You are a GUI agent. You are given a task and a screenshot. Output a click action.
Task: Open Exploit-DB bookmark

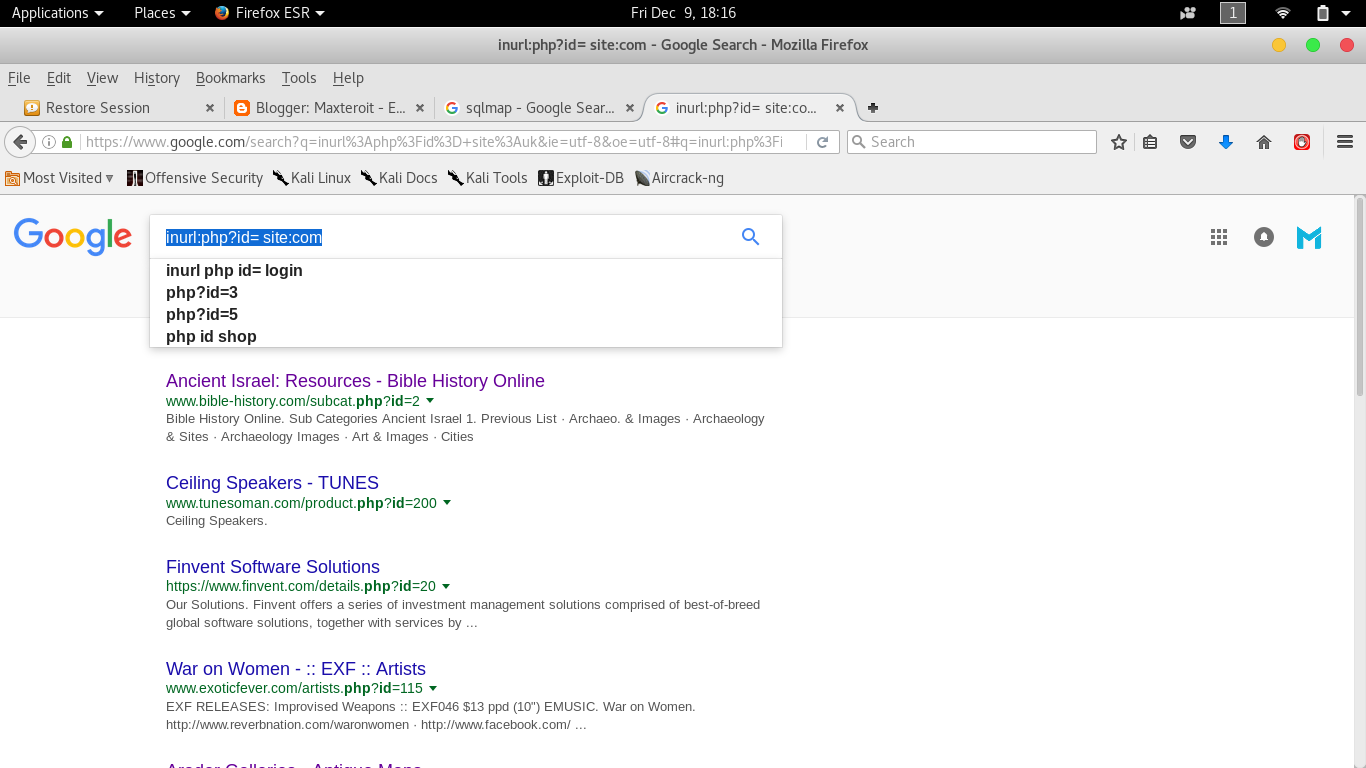pyautogui.click(x=581, y=178)
